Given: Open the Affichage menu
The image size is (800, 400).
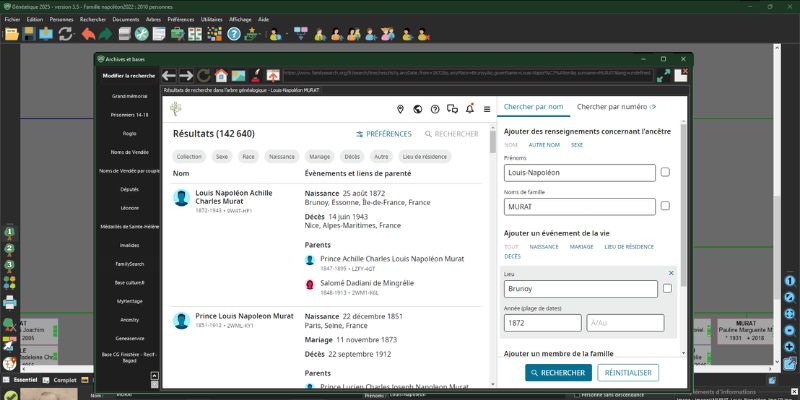Looking at the screenshot, I should [240, 19].
